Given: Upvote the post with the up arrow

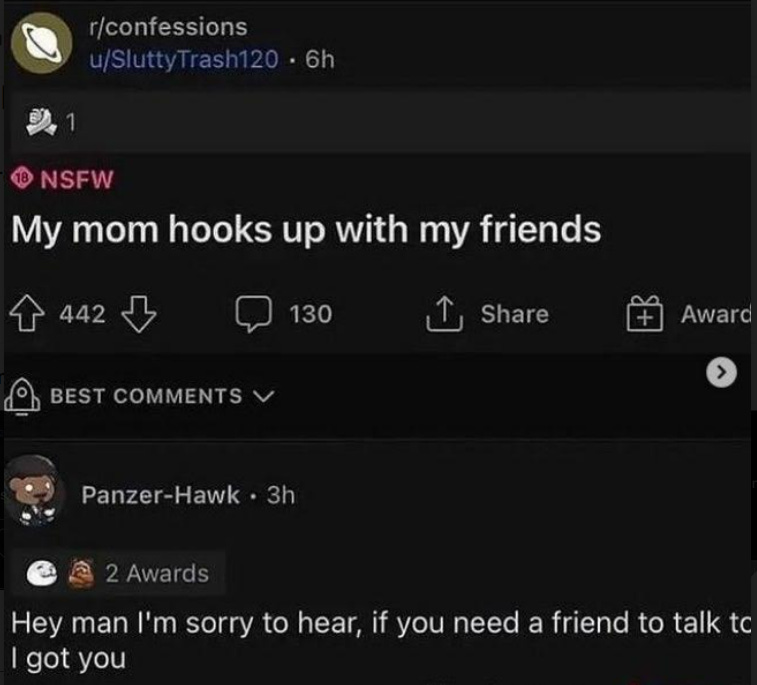Looking at the screenshot, I should coord(27,313).
